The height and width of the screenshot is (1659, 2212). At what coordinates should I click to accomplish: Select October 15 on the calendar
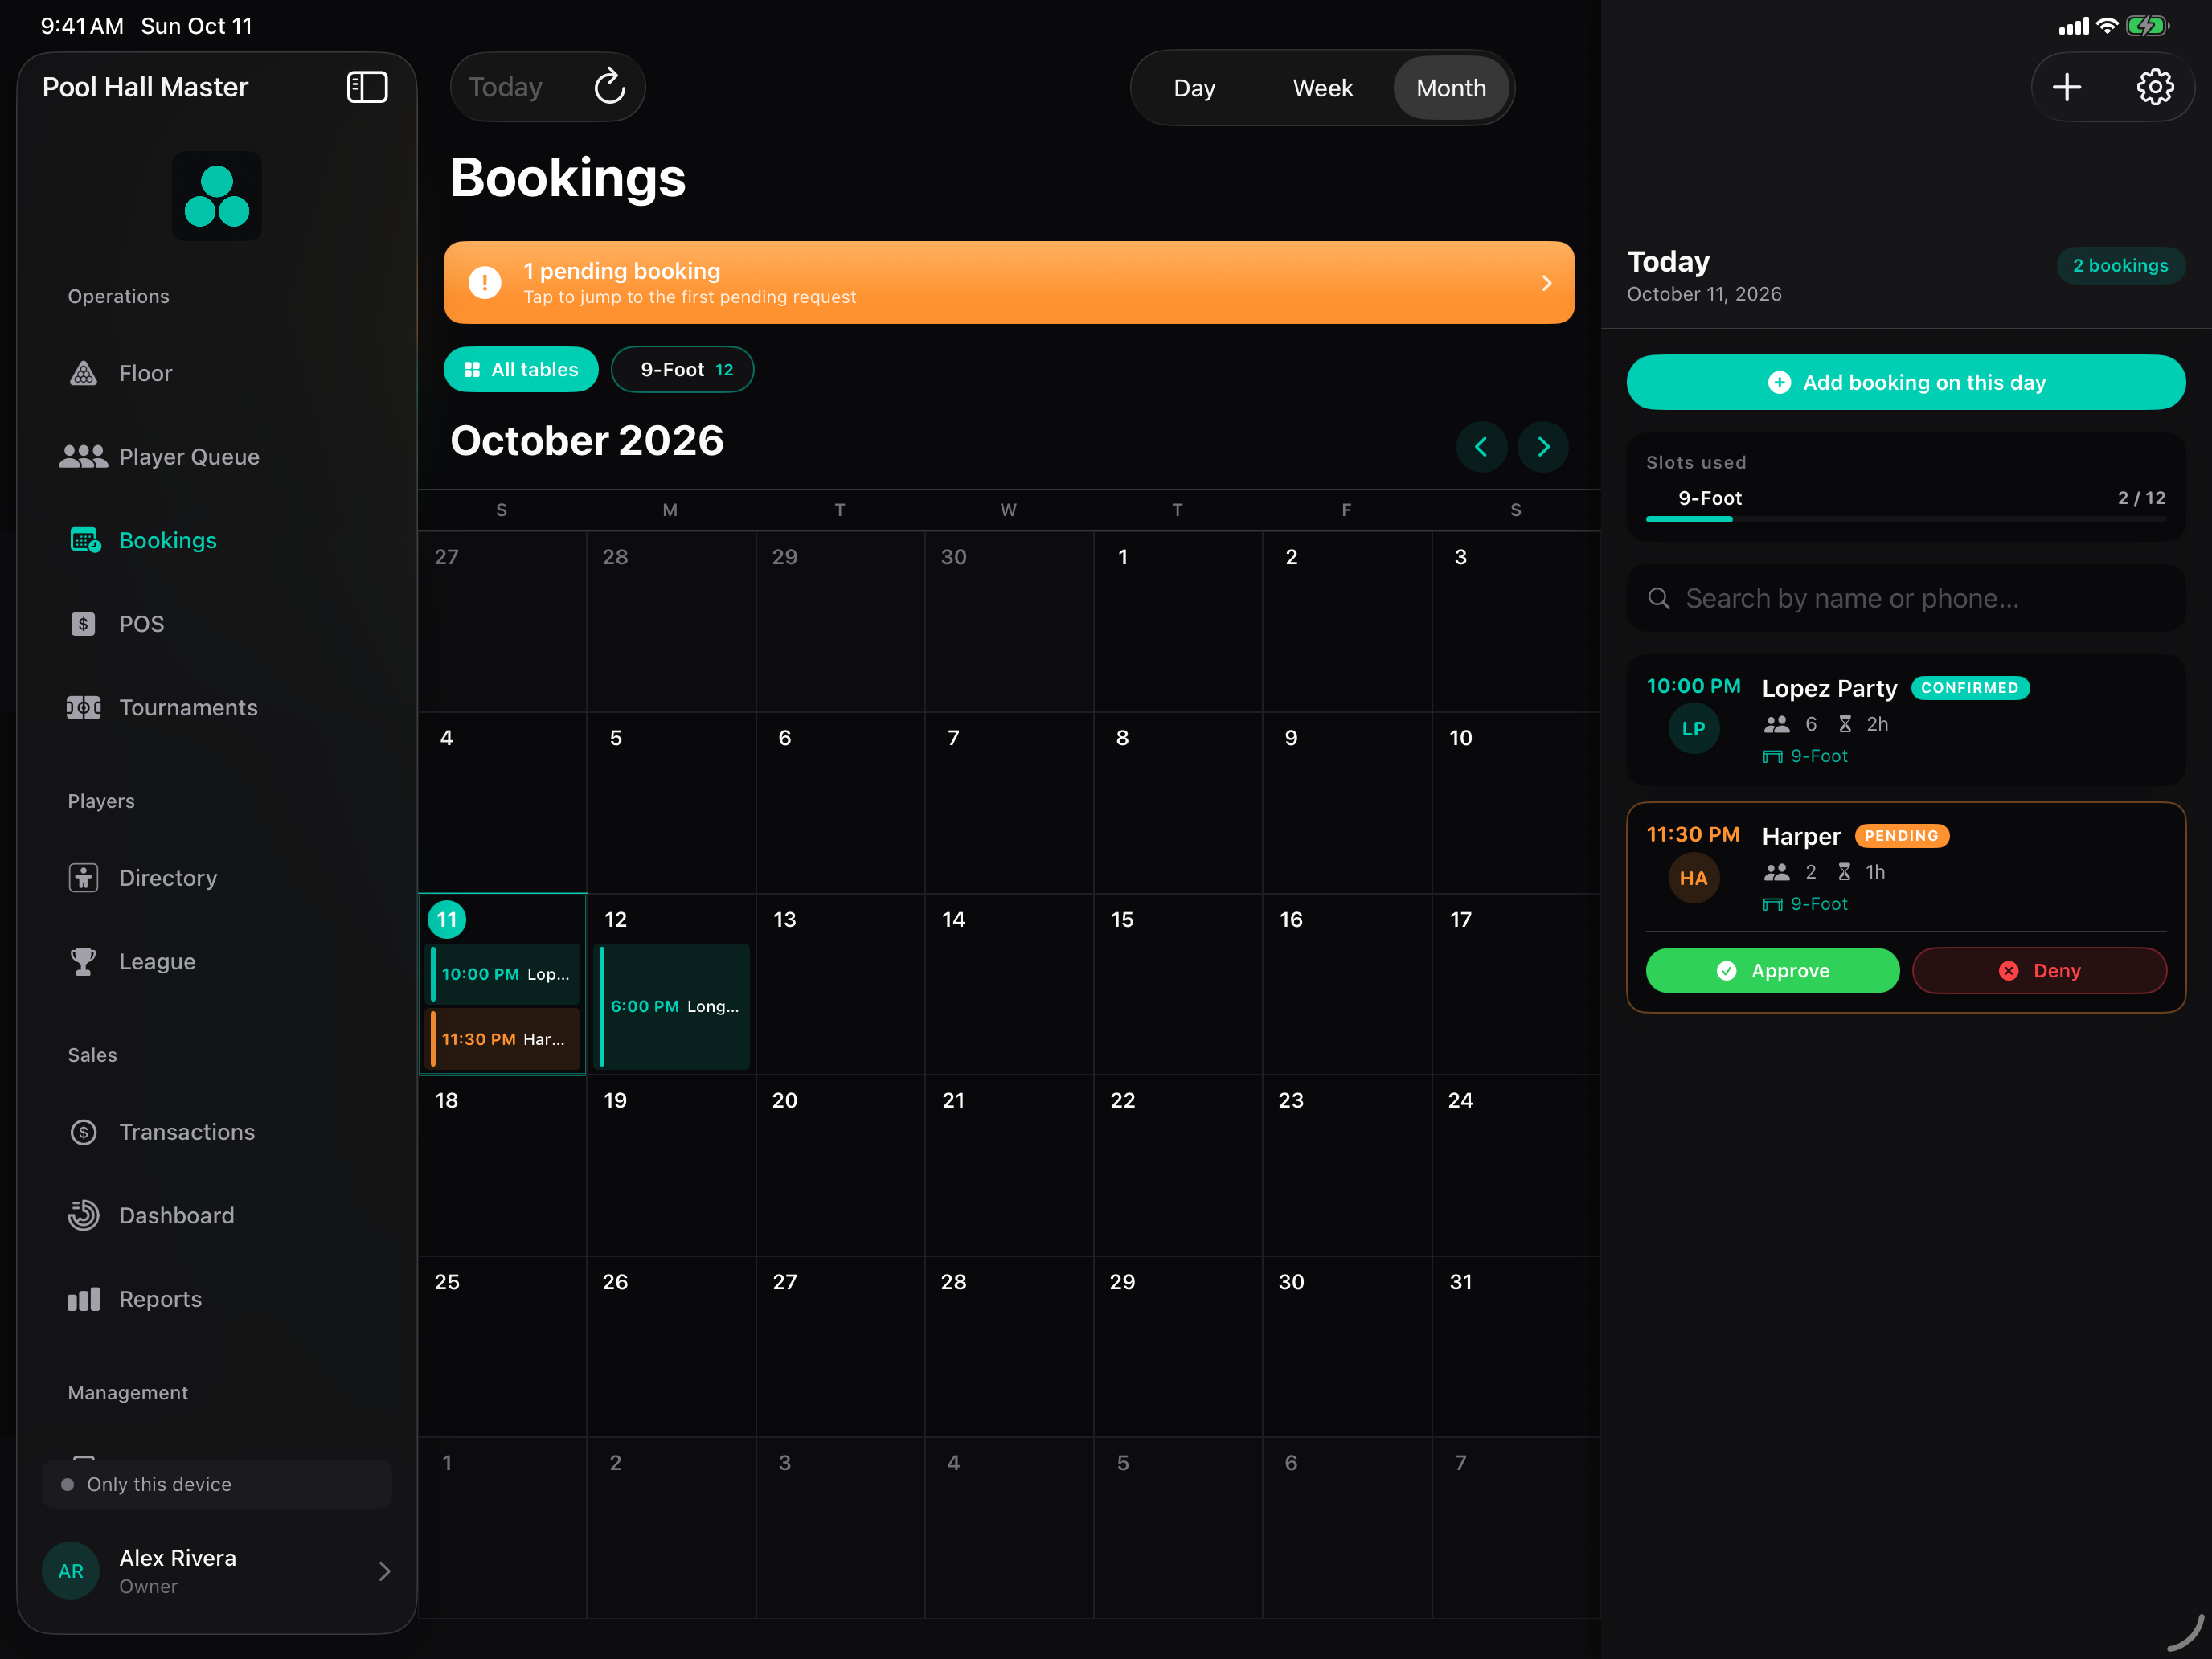pyautogui.click(x=1177, y=984)
